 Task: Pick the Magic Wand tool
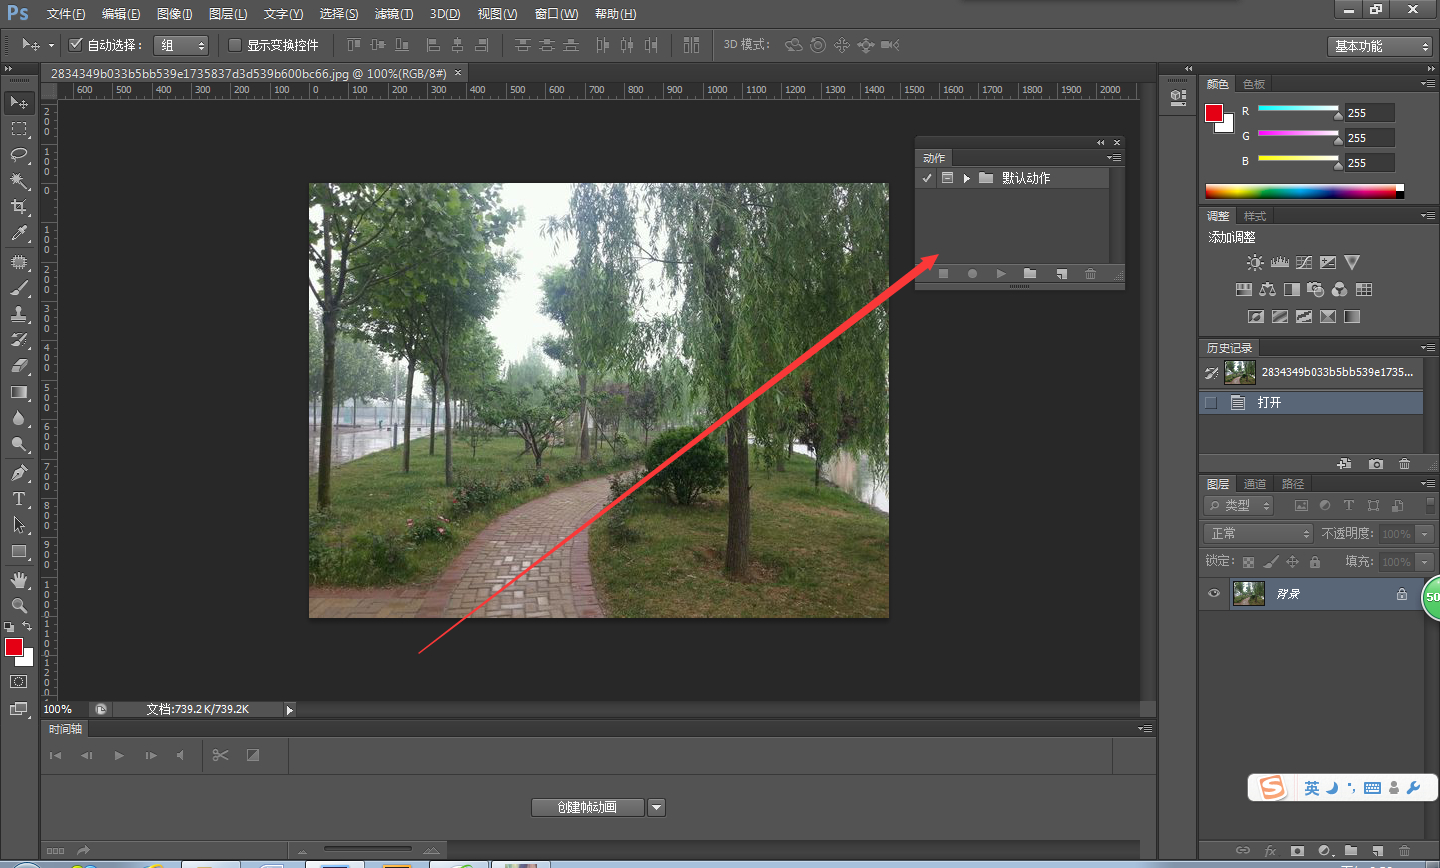[x=19, y=181]
